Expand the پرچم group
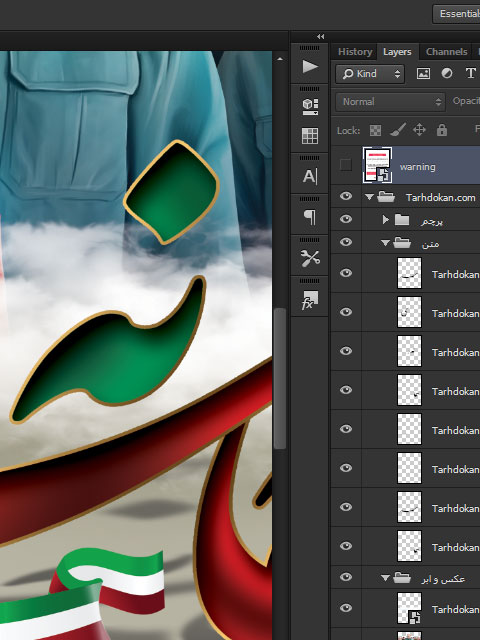This screenshot has height=640, width=480. click(x=386, y=220)
